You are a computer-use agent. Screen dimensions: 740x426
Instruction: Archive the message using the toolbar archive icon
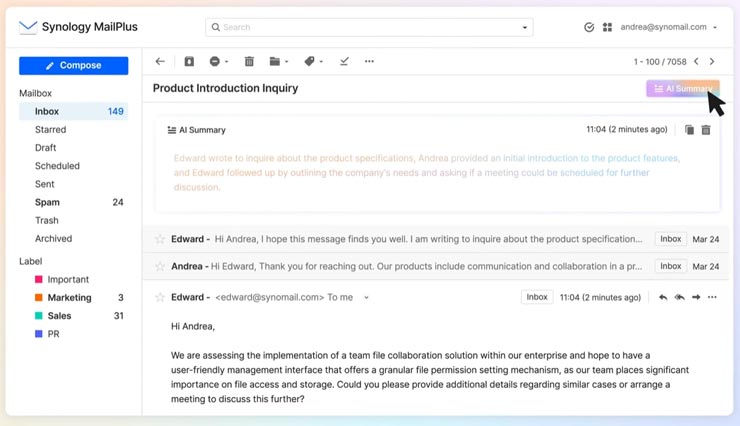pyautogui.click(x=189, y=62)
